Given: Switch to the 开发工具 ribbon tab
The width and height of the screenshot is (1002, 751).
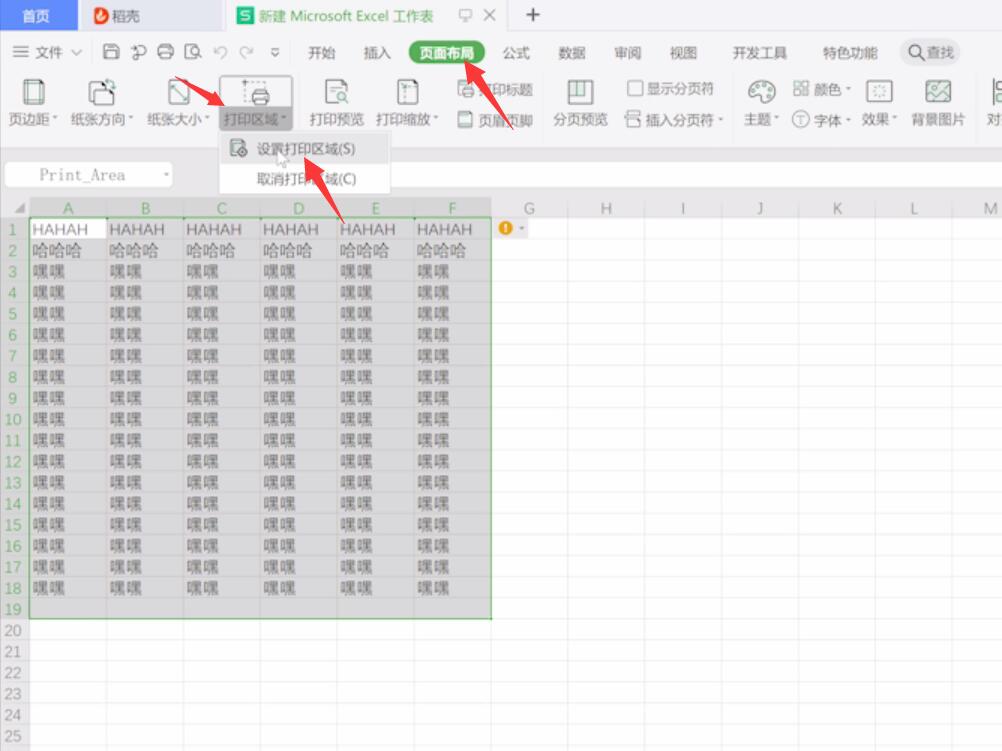Looking at the screenshot, I should (759, 52).
